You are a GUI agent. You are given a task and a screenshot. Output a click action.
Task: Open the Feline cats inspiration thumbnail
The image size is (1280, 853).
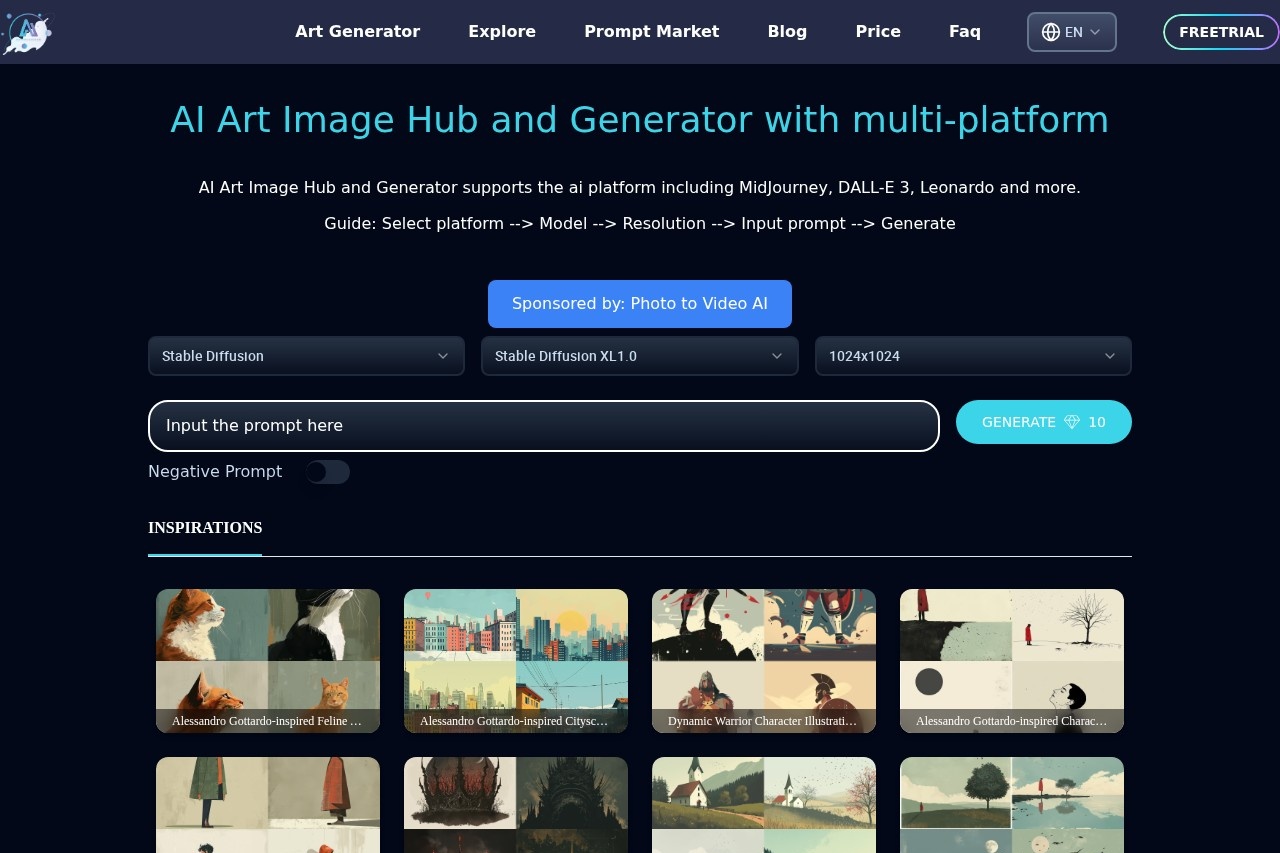(268, 660)
